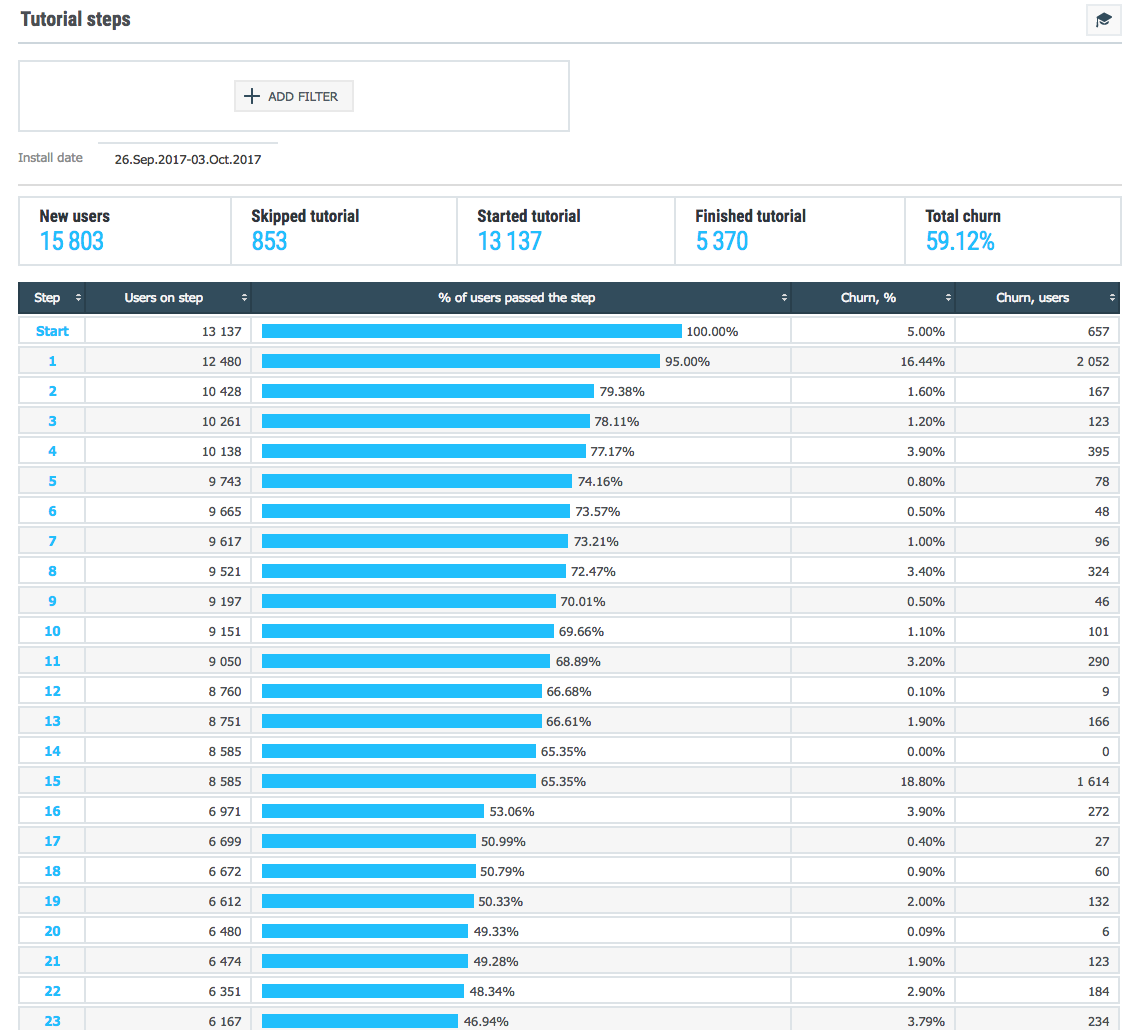Click the graduation cap tutorial icon
The width and height of the screenshot is (1128, 1030).
click(1103, 20)
